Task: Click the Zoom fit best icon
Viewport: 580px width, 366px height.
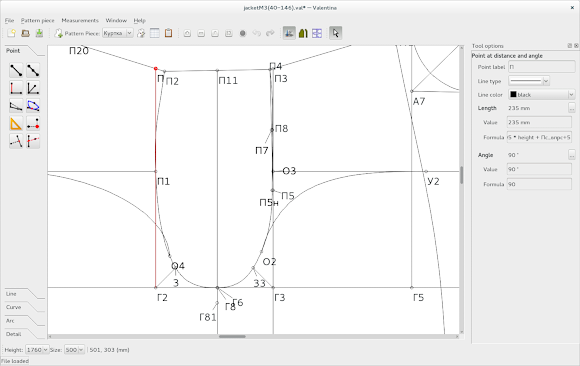Action: (229, 33)
